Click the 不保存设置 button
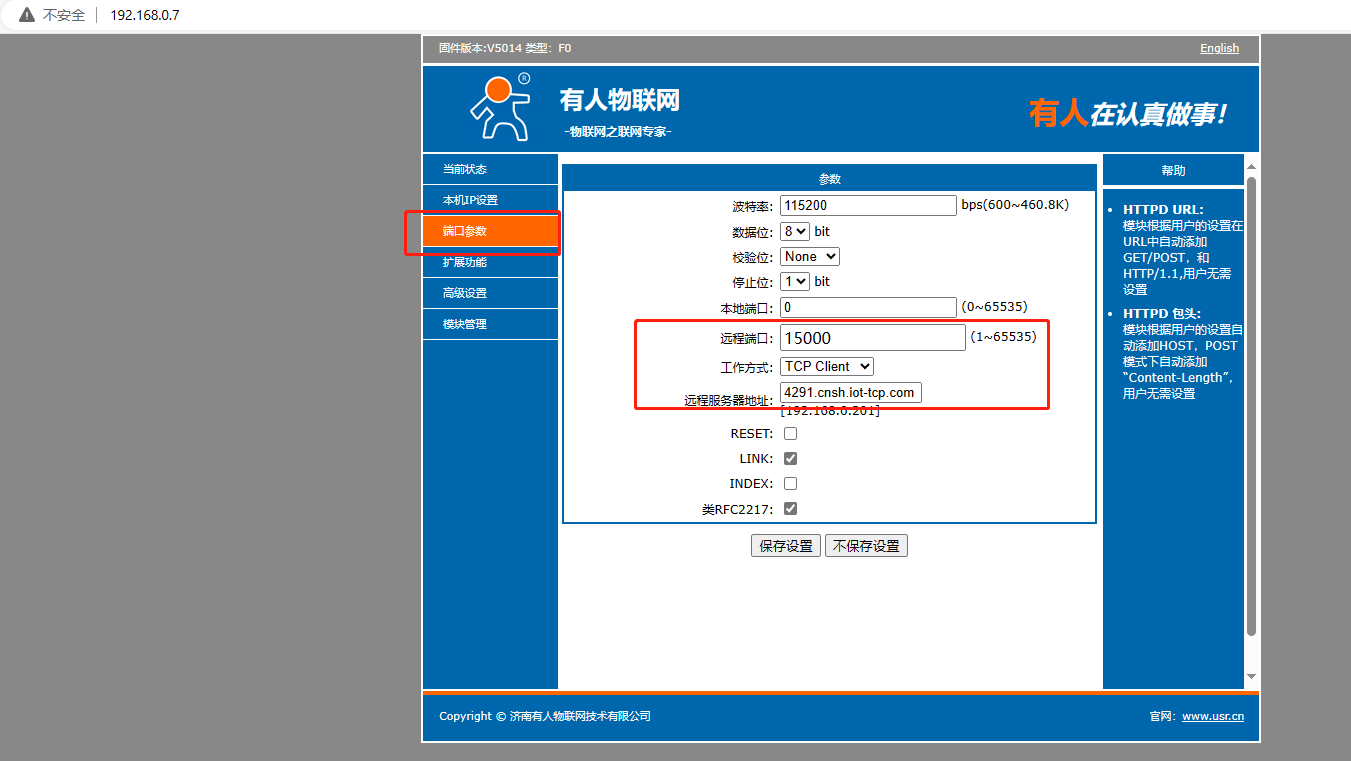 866,546
